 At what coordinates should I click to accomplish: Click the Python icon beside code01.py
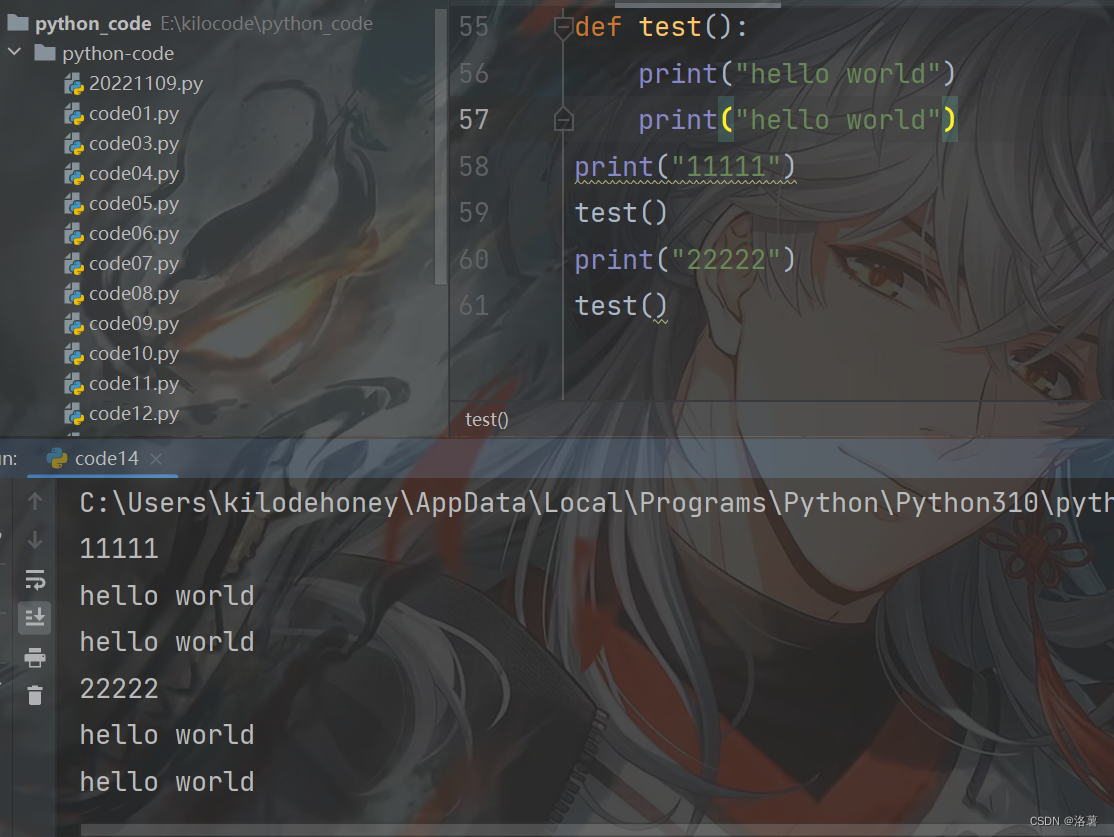[74, 114]
